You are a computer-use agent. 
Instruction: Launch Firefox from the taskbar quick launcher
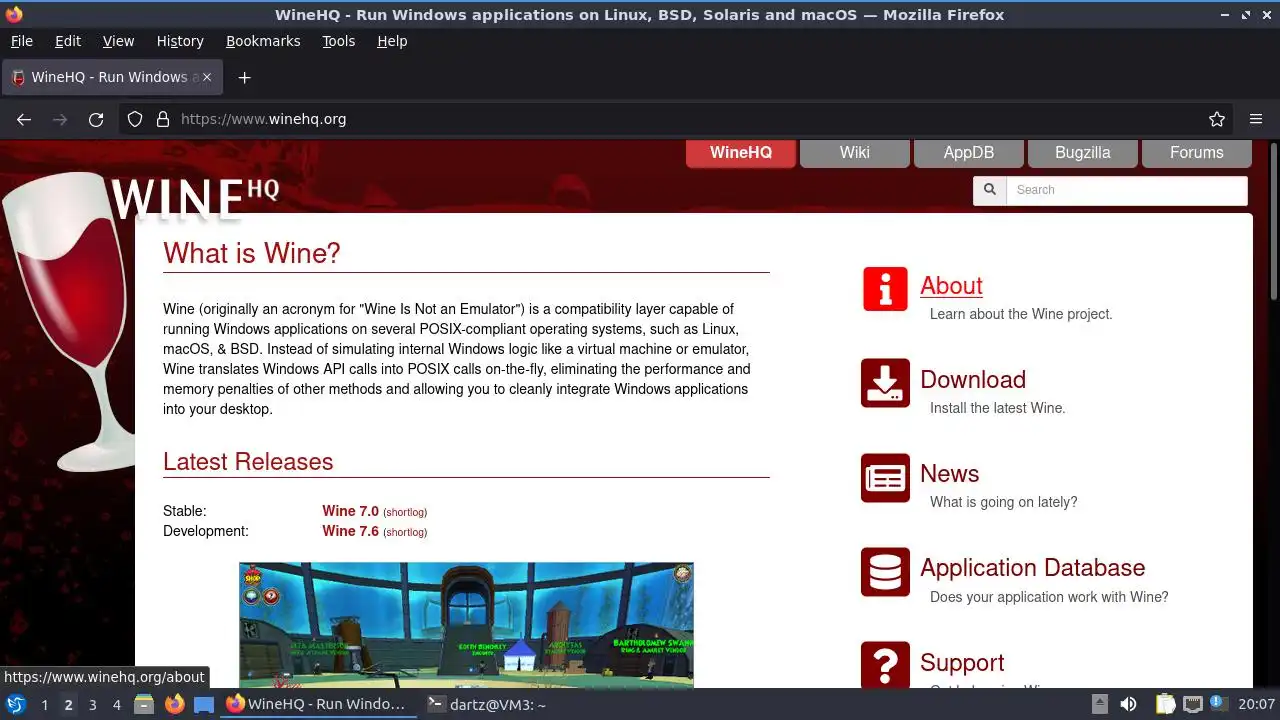tap(174, 704)
